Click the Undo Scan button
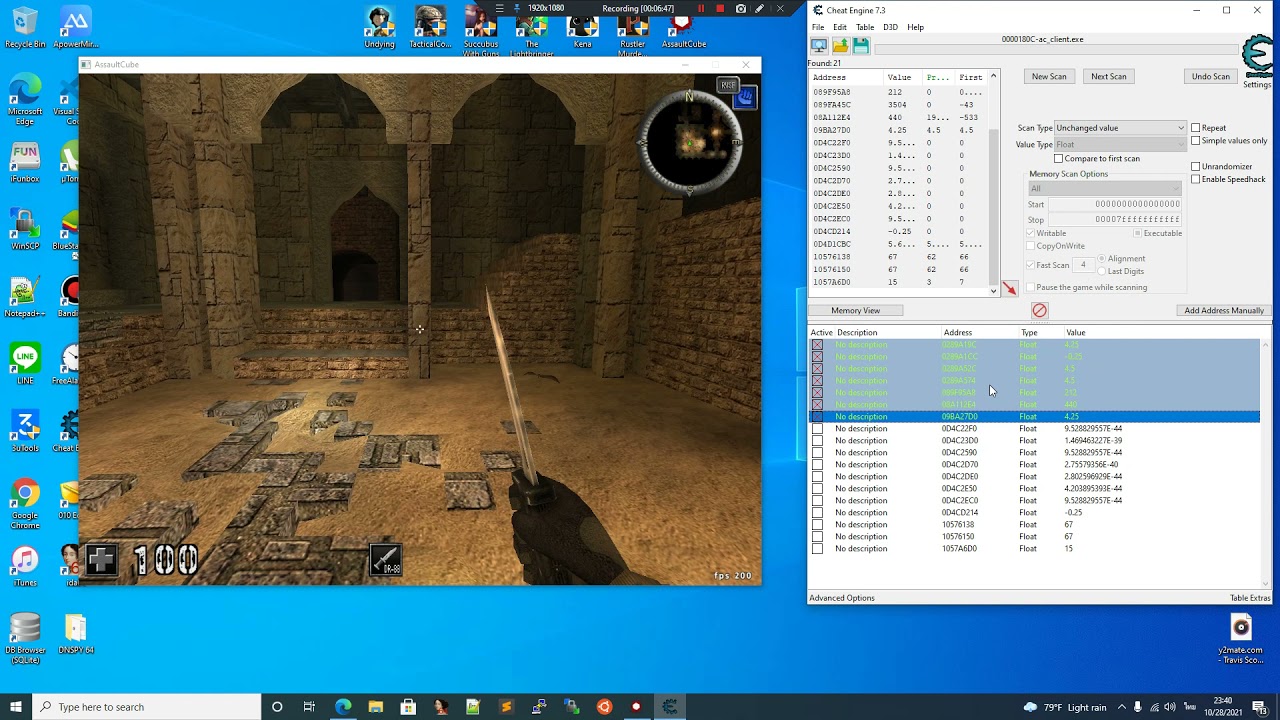This screenshot has height=720, width=1280. pos(1210,76)
